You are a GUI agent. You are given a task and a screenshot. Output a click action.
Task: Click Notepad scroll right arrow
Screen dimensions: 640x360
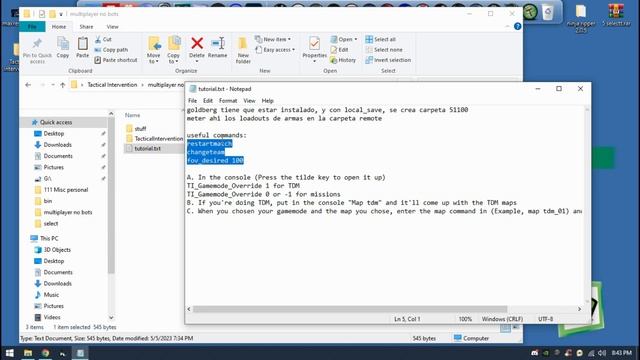[579, 309]
